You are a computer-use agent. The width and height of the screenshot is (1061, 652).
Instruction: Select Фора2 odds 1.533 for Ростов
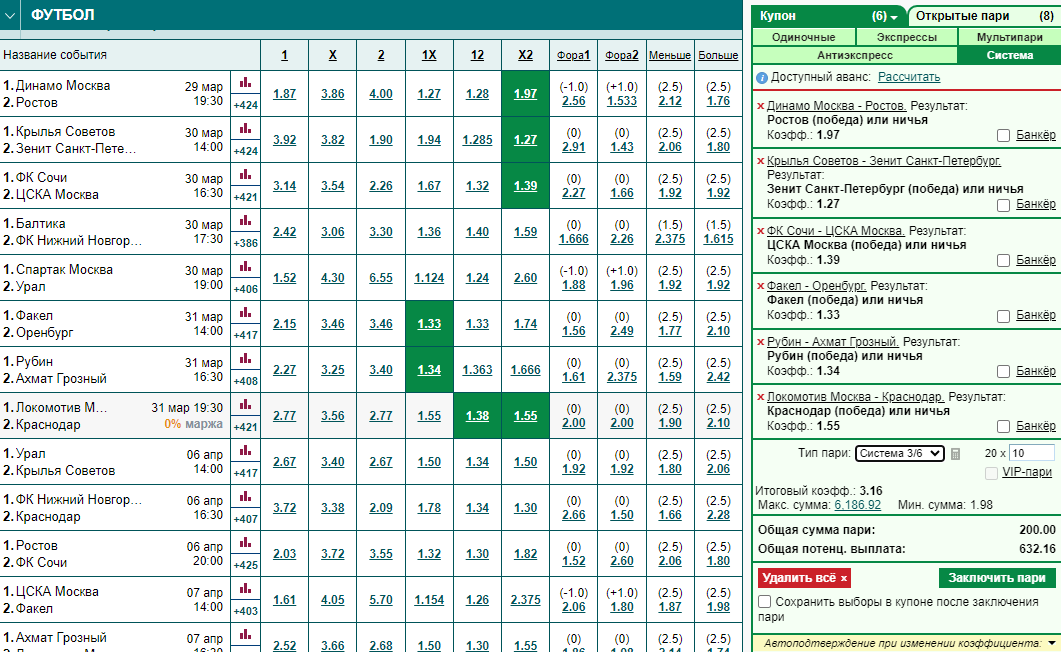(x=622, y=101)
